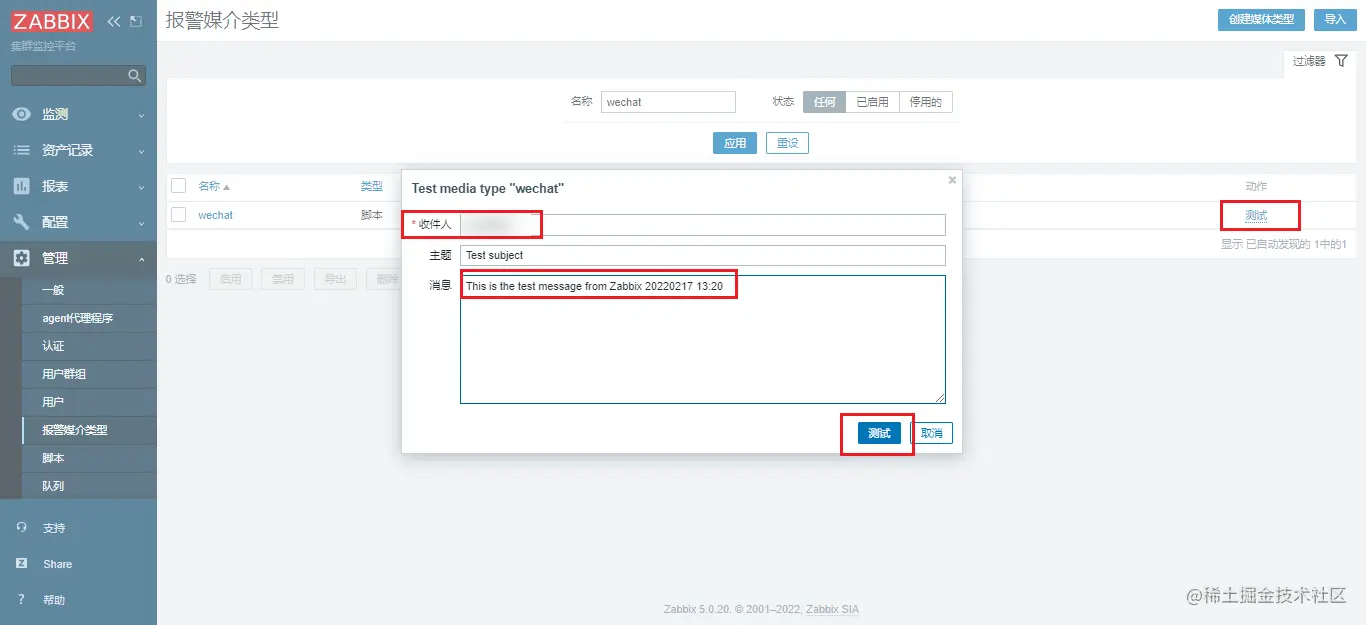Click the hide sidebar icon
Screen dimensions: 1366x625
tap(136, 21)
